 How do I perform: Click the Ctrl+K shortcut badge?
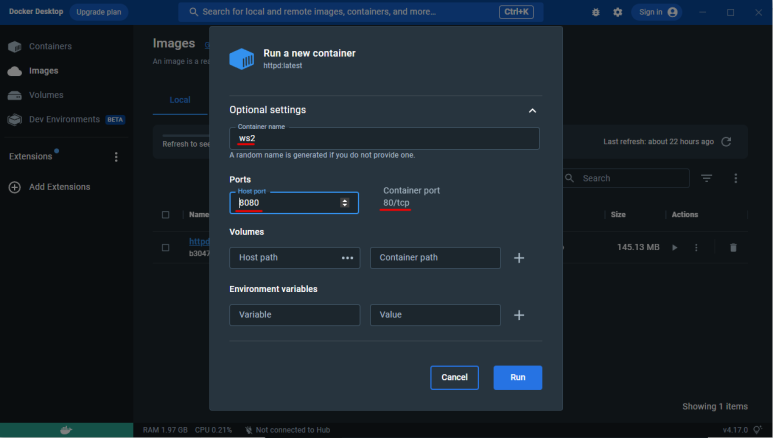[516, 12]
